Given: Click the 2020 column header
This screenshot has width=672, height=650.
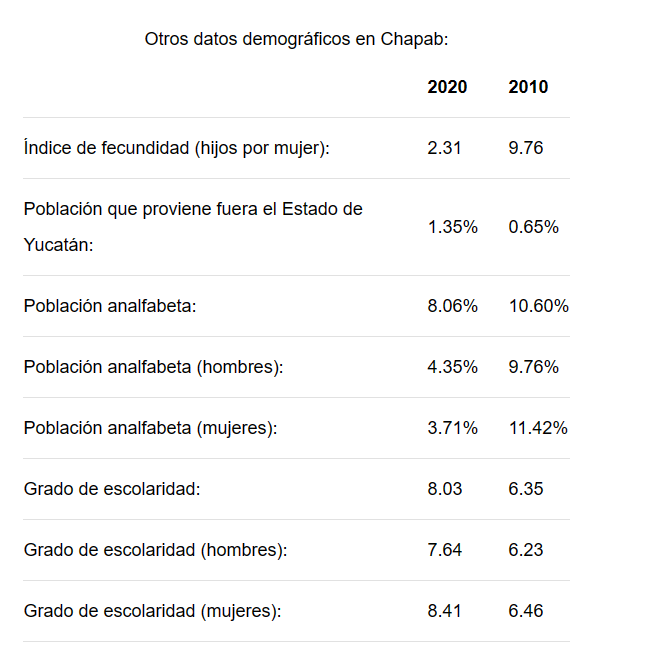Looking at the screenshot, I should coord(447,87).
